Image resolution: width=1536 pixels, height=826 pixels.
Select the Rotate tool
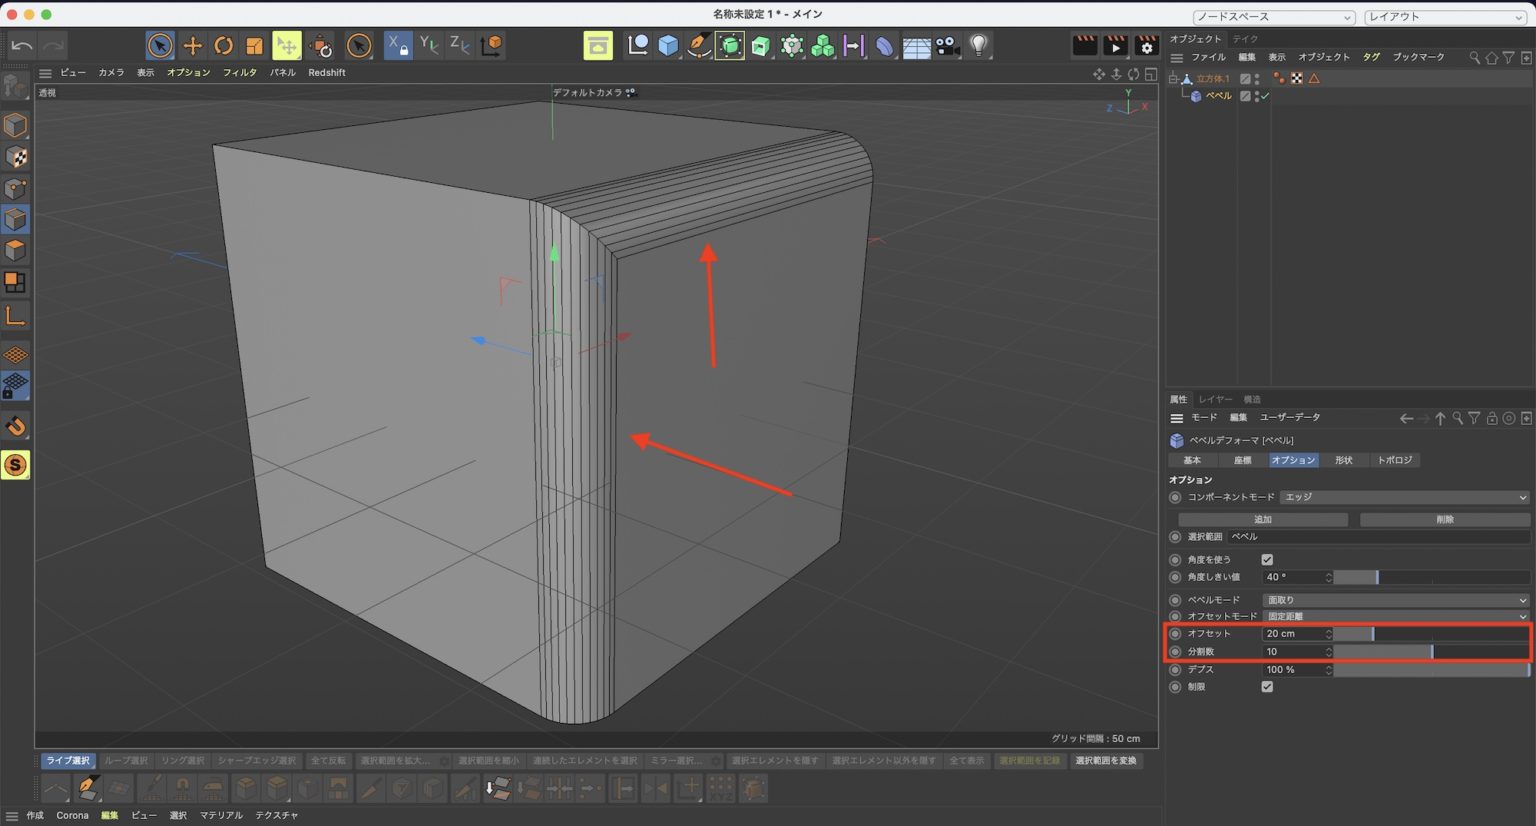tap(223, 45)
